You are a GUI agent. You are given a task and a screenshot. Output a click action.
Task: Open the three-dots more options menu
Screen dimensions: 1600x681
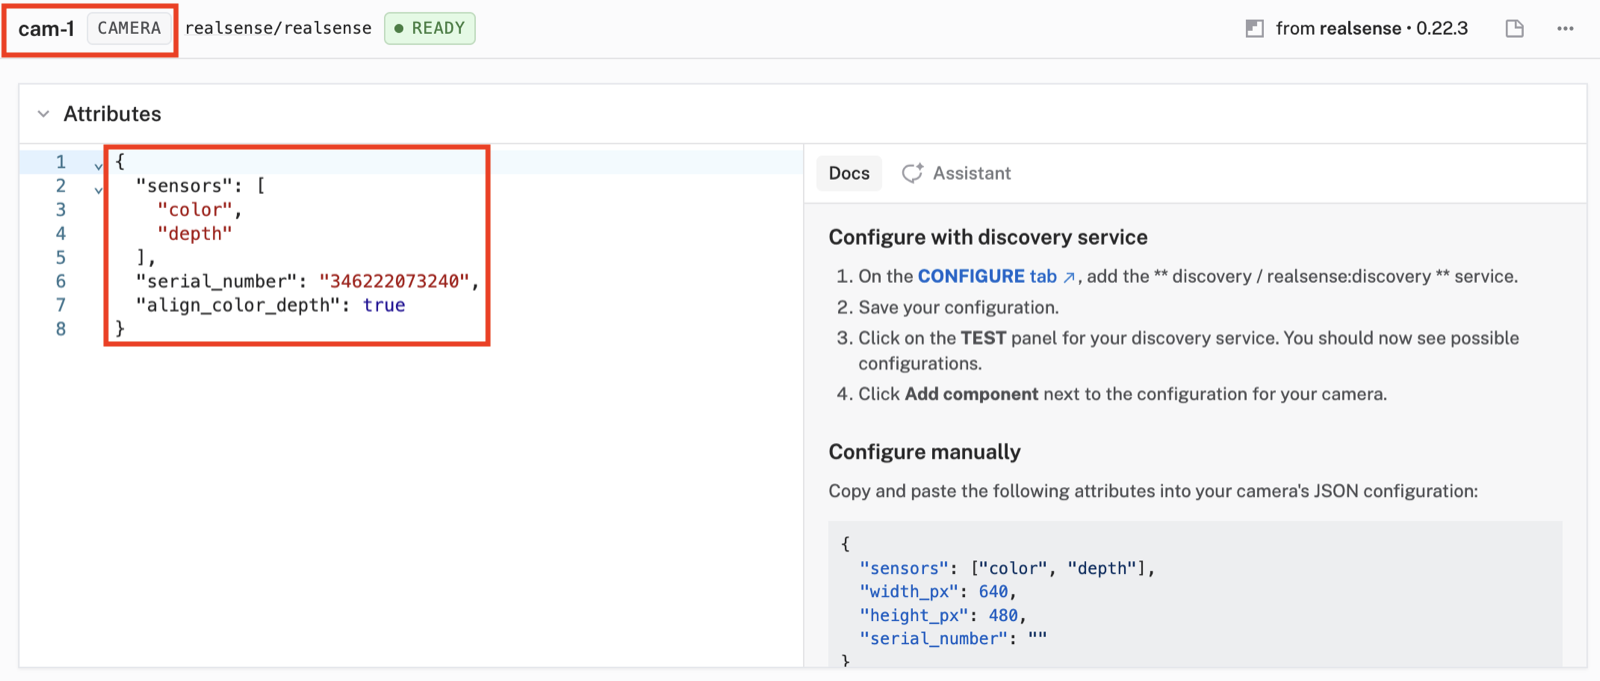pos(1565,28)
